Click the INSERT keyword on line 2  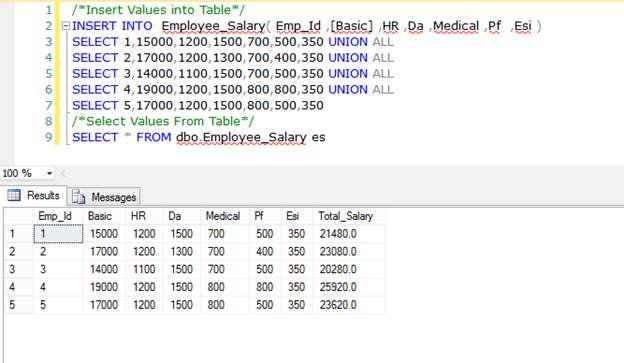click(95, 26)
